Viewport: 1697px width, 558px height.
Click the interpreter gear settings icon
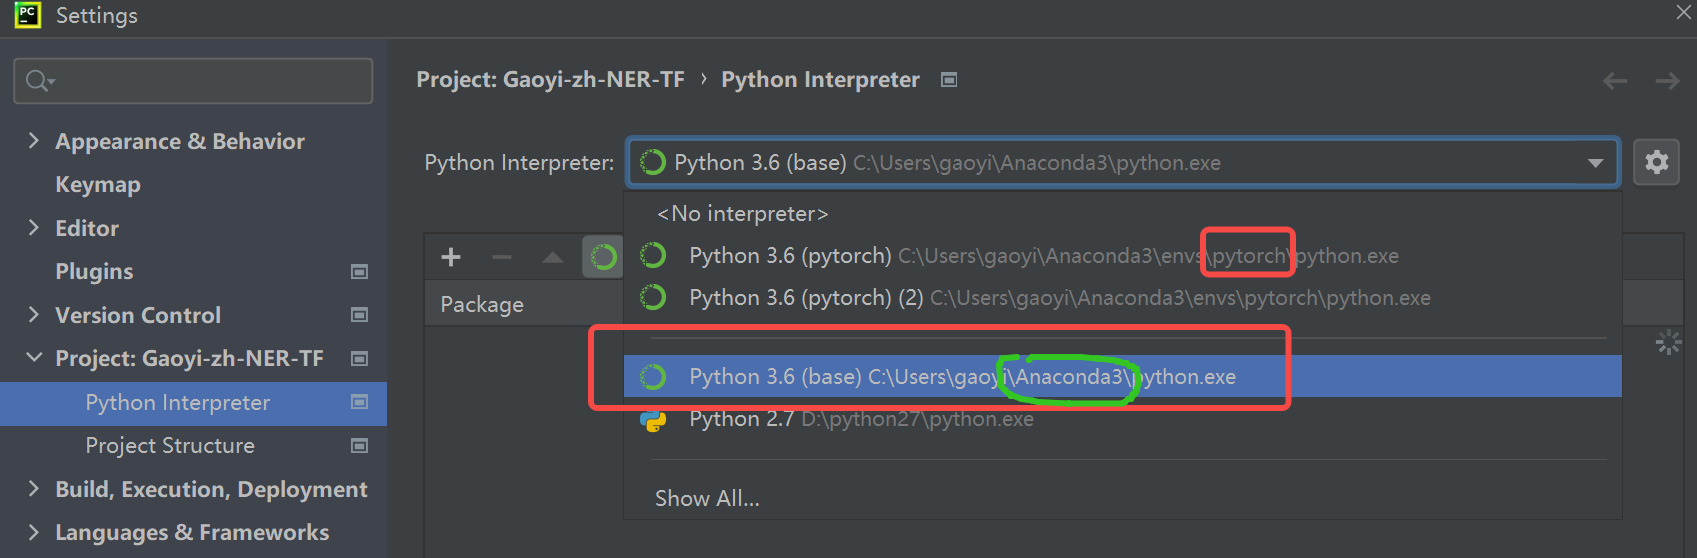tap(1656, 162)
